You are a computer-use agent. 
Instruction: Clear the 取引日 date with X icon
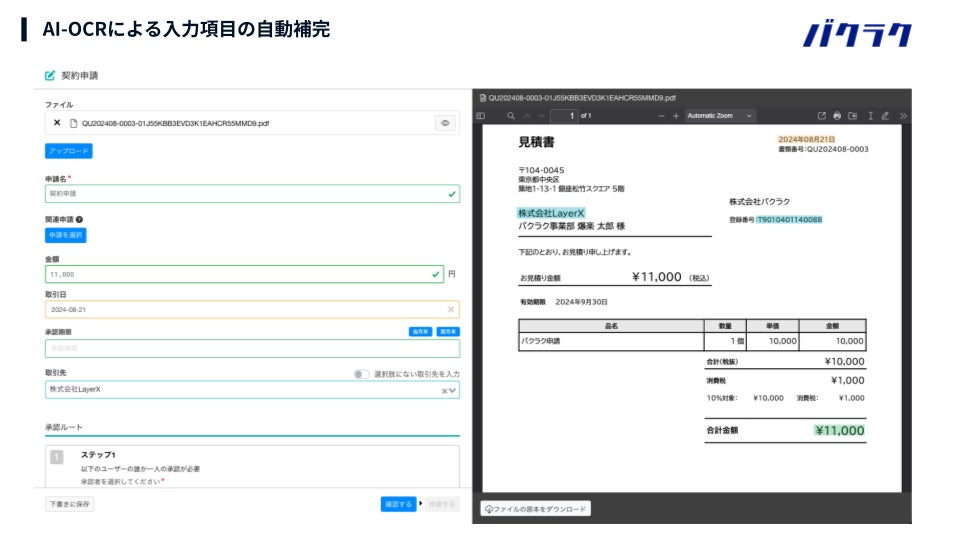(451, 310)
